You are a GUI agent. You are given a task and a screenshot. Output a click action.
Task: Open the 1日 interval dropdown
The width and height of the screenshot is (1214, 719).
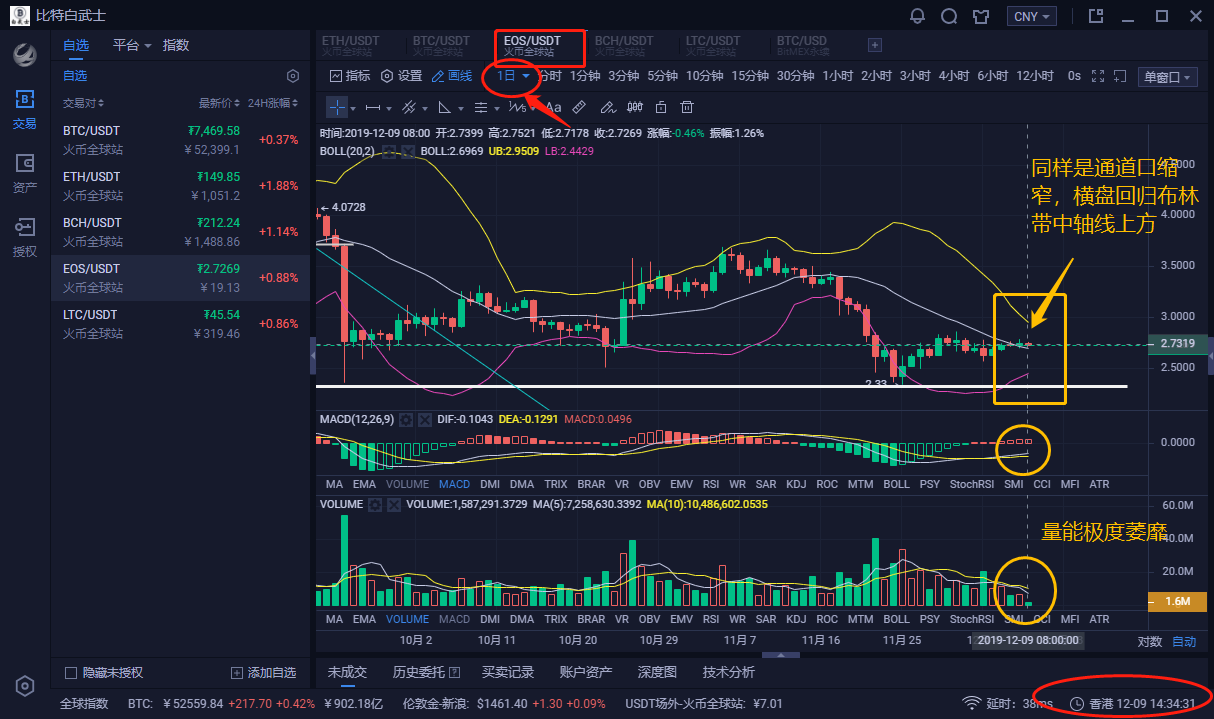pyautogui.click(x=513, y=76)
